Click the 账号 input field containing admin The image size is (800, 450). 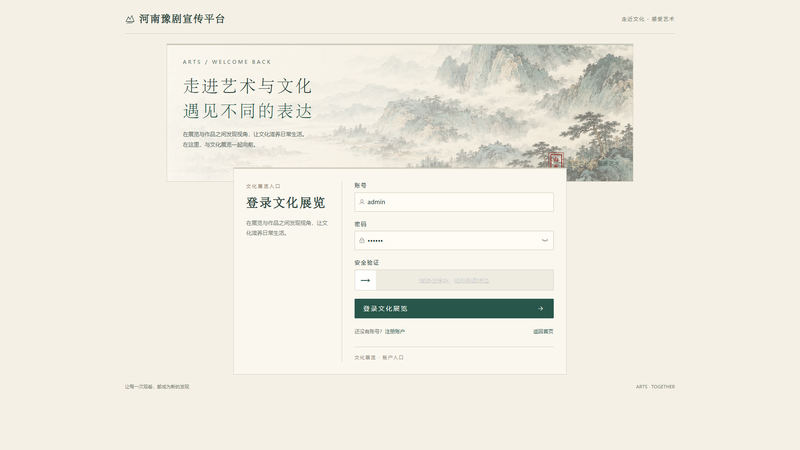454,202
